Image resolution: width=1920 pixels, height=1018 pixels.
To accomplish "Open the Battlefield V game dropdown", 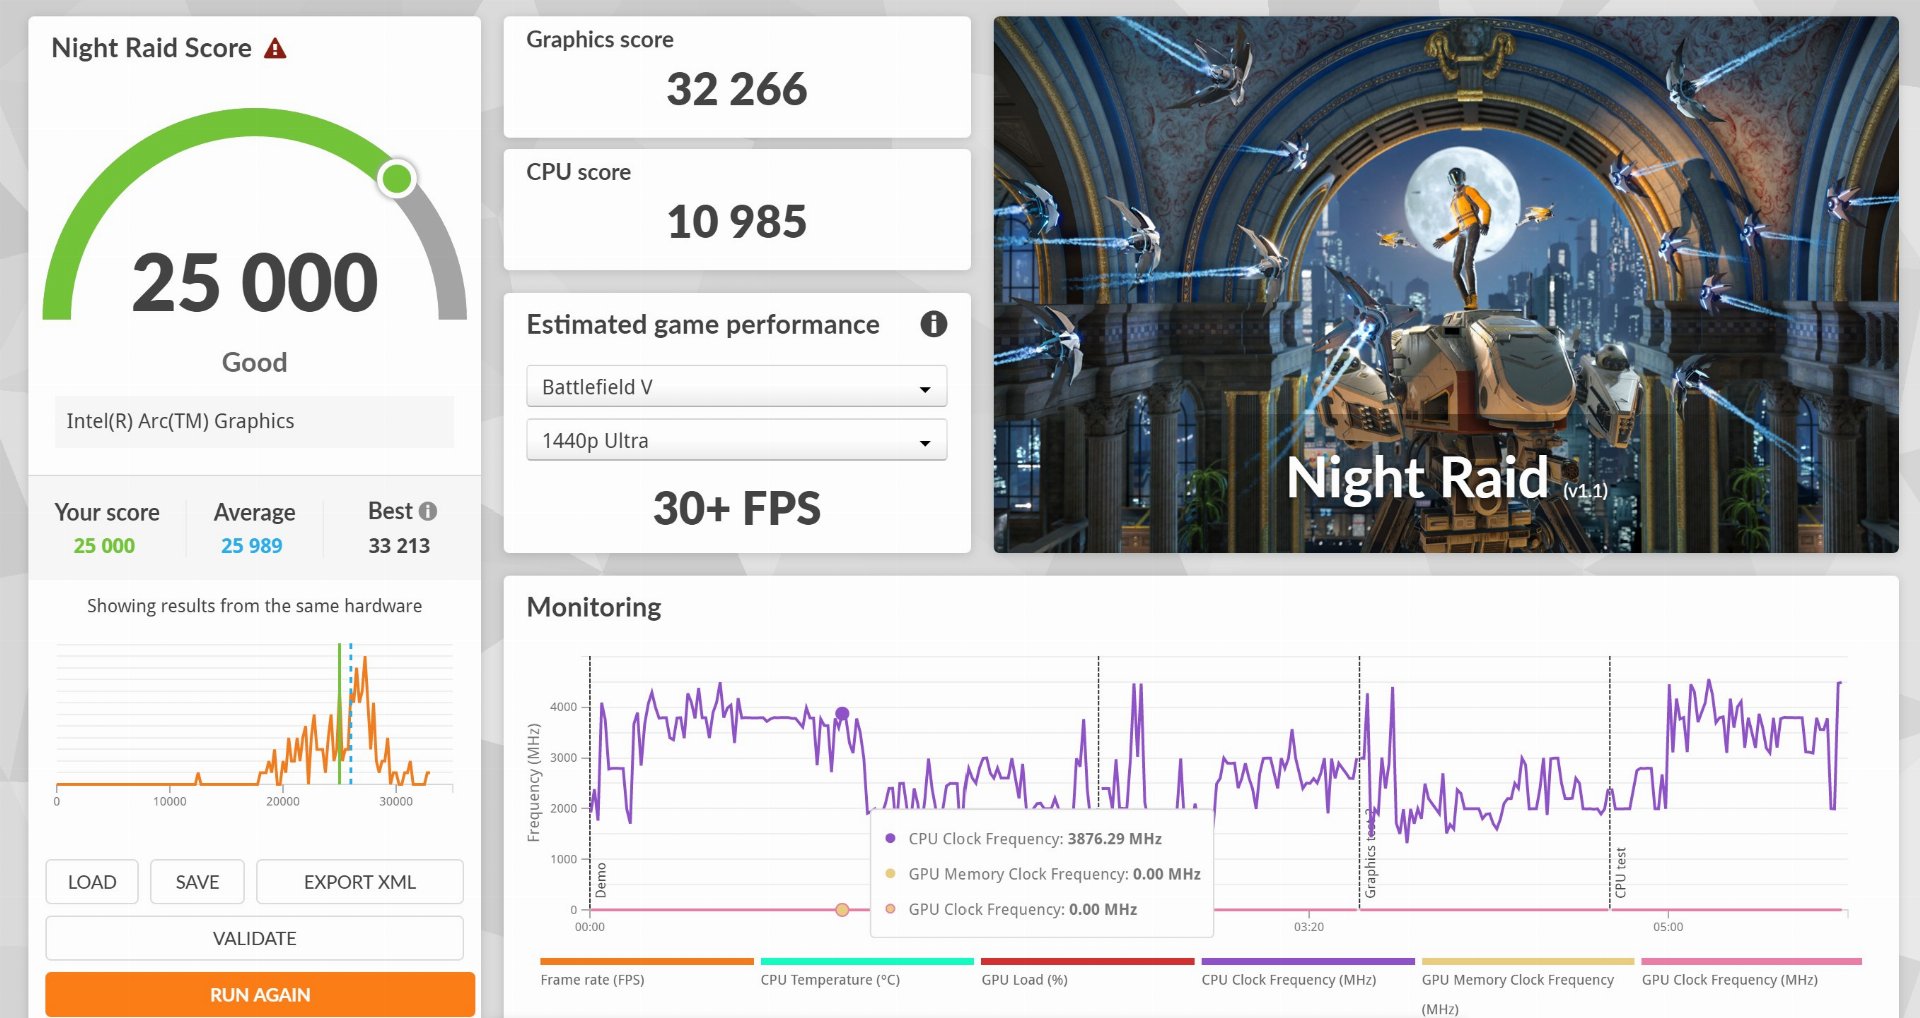I will click(736, 387).
